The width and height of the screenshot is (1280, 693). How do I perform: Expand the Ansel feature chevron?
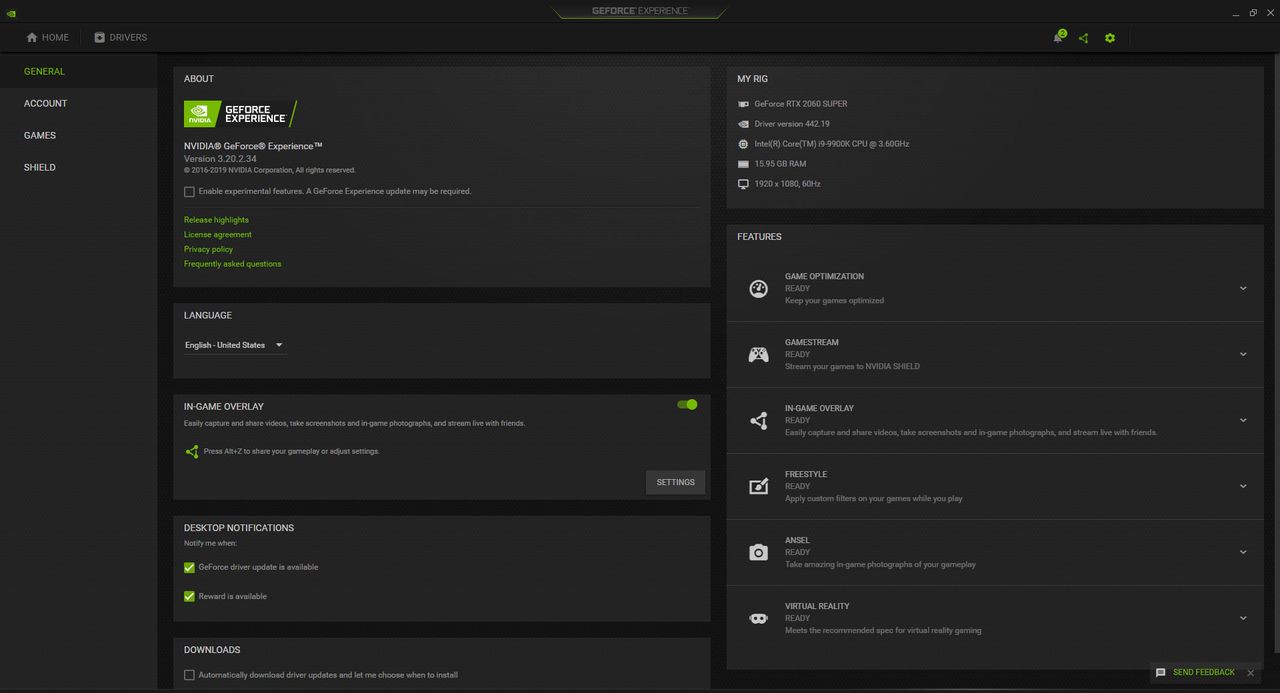(1243, 552)
